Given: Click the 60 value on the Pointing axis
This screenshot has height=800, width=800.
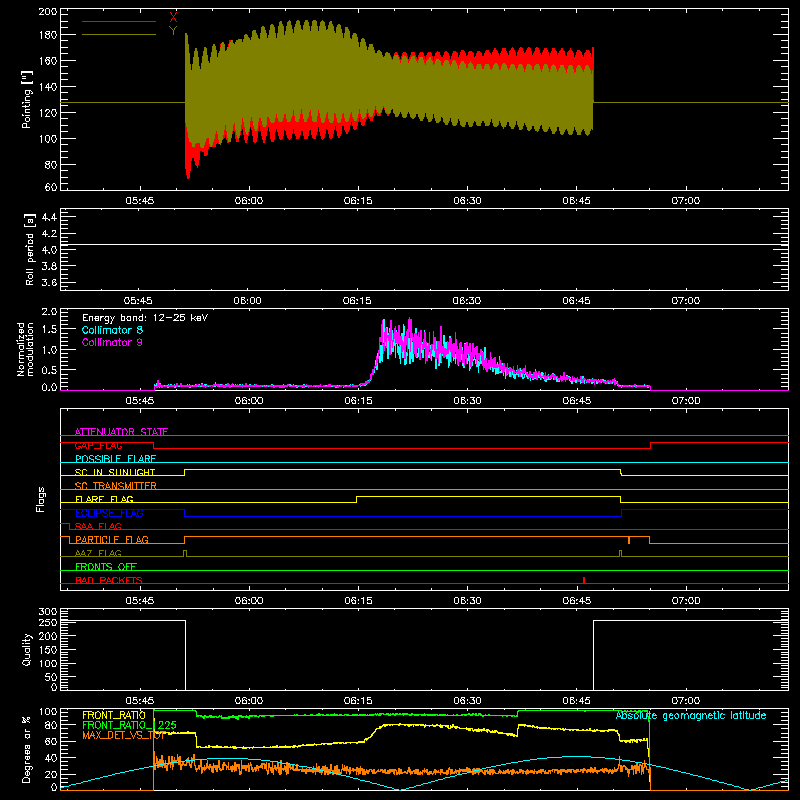Looking at the screenshot, I should point(51,187).
